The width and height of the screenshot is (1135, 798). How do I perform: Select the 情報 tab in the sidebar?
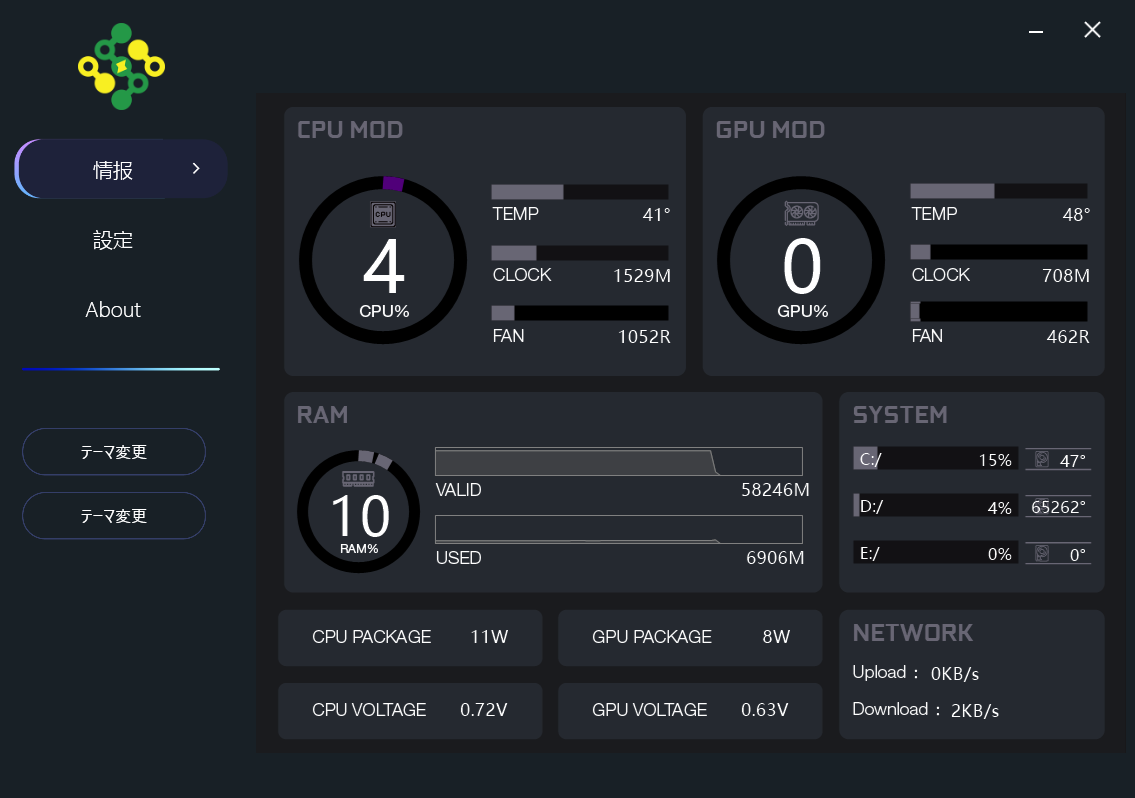pos(113,170)
